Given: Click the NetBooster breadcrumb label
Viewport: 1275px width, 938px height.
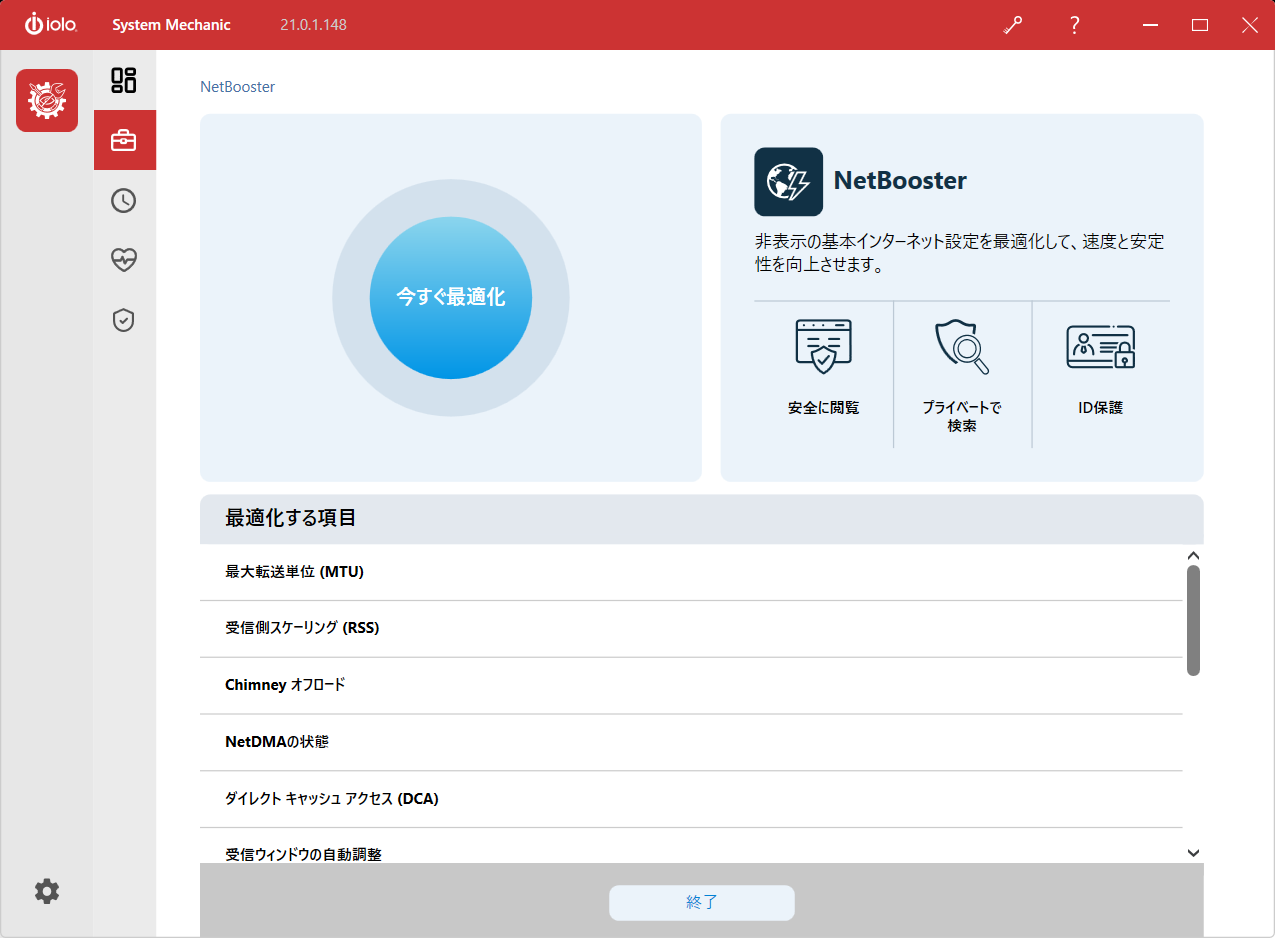Looking at the screenshot, I should coord(238,87).
